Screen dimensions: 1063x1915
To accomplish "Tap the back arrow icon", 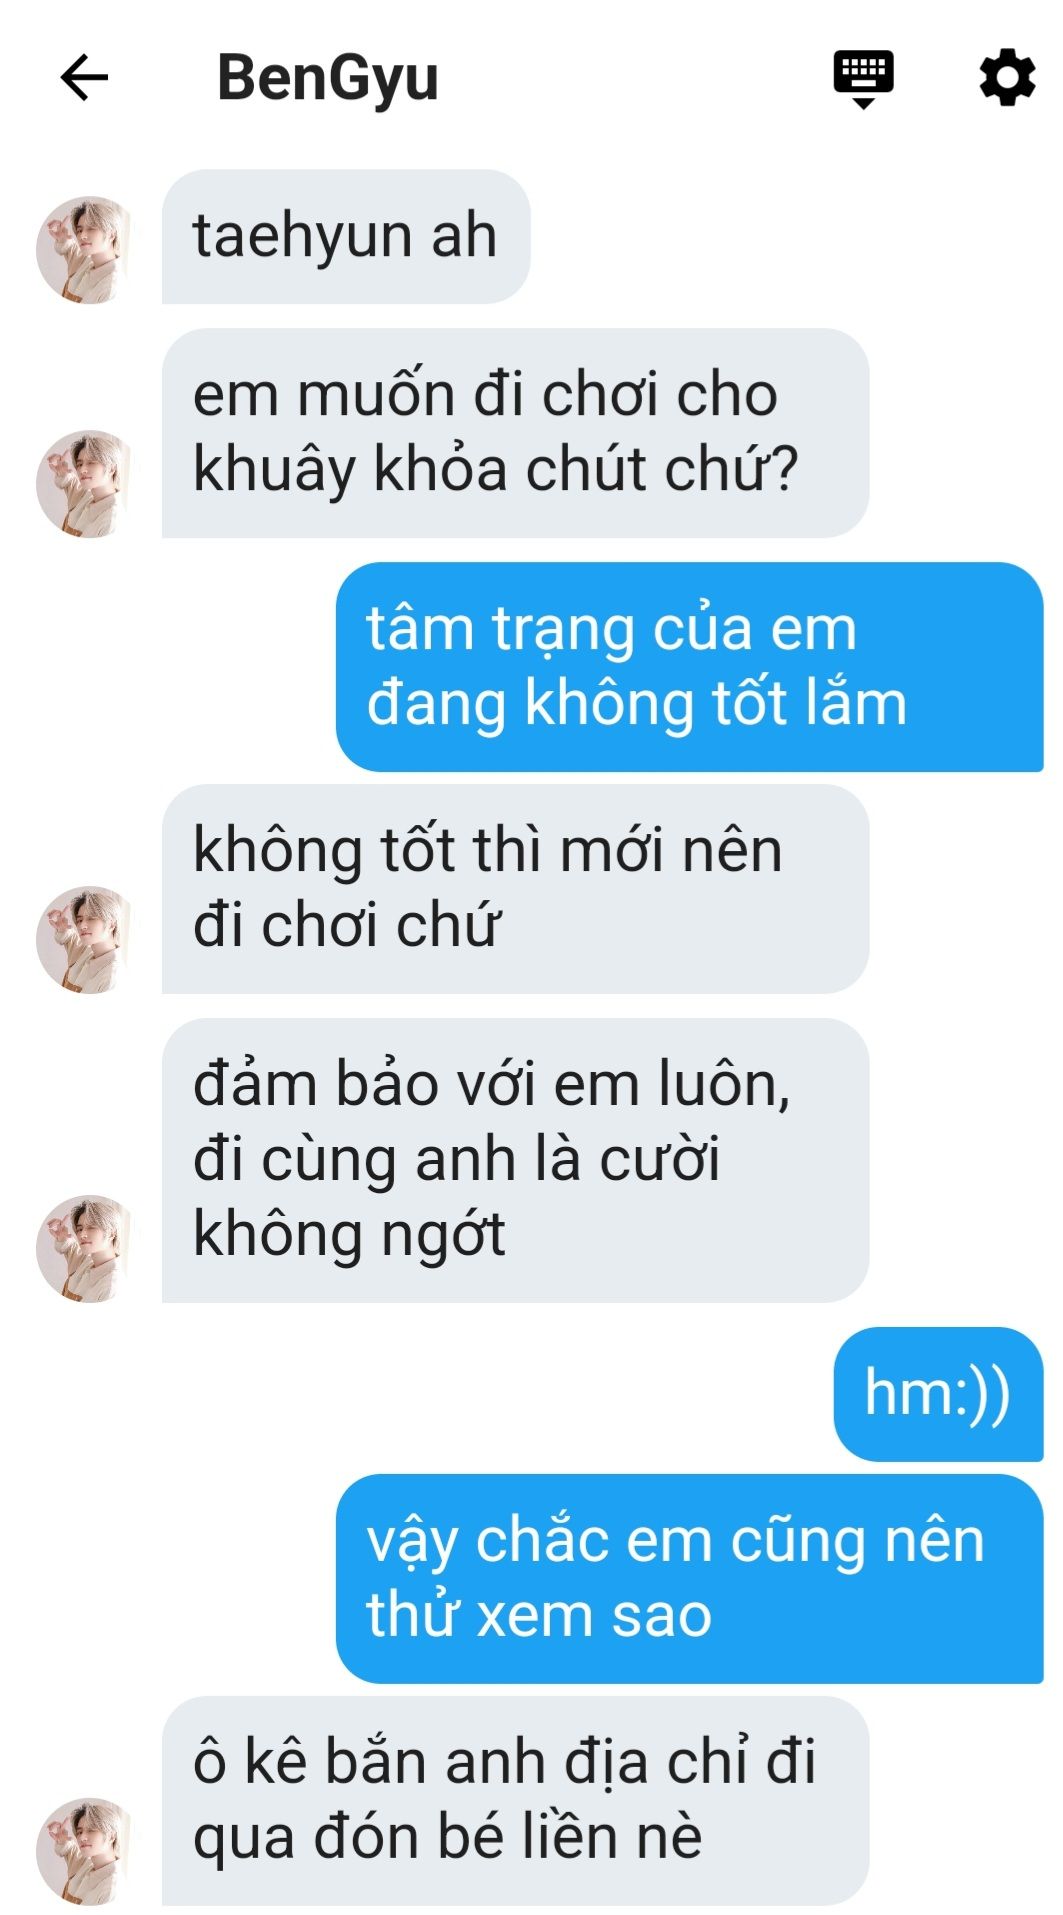I will click(x=84, y=78).
